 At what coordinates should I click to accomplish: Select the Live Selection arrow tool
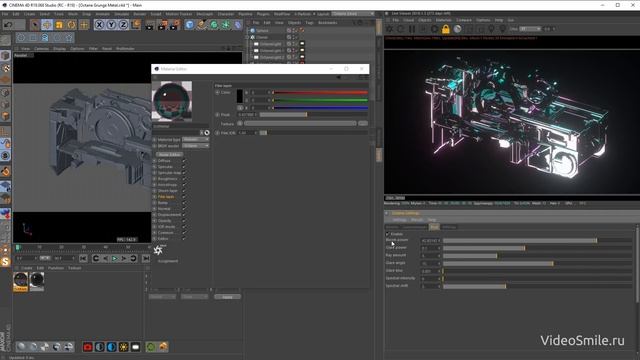[x=35, y=25]
